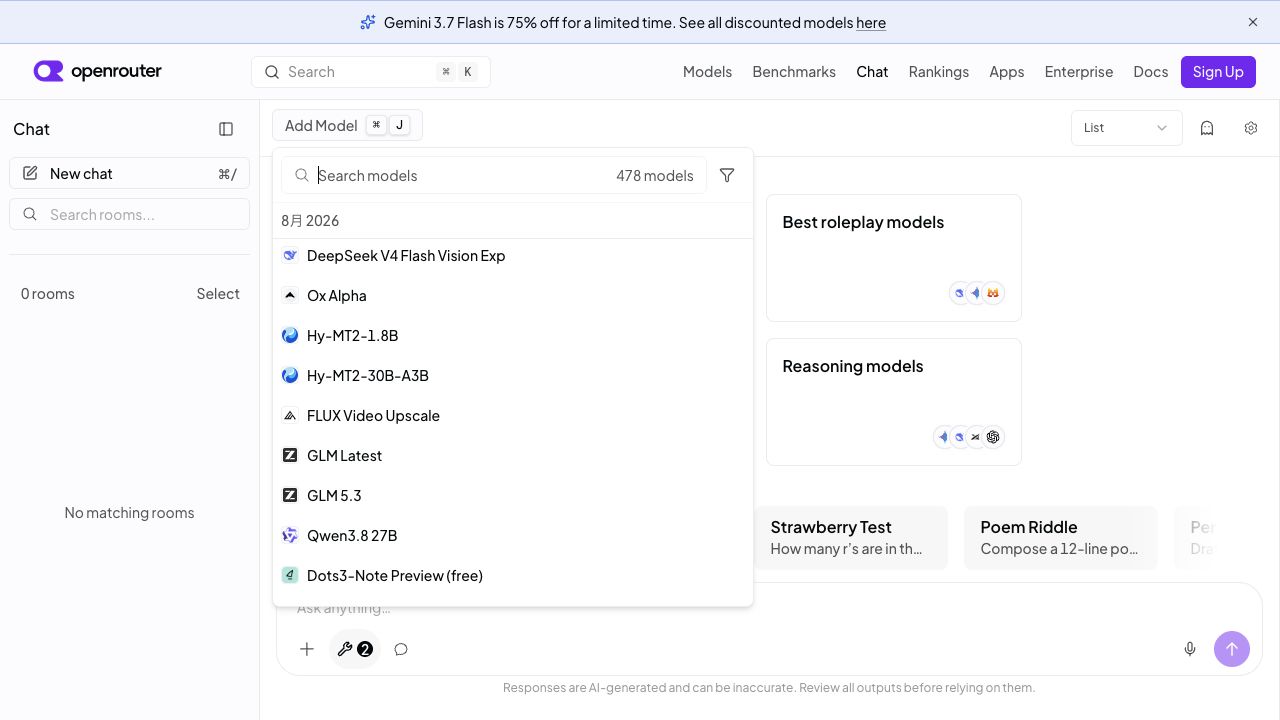Pick Hy-MT2-1.8B from the list
This screenshot has height=720, width=1280.
(512, 335)
